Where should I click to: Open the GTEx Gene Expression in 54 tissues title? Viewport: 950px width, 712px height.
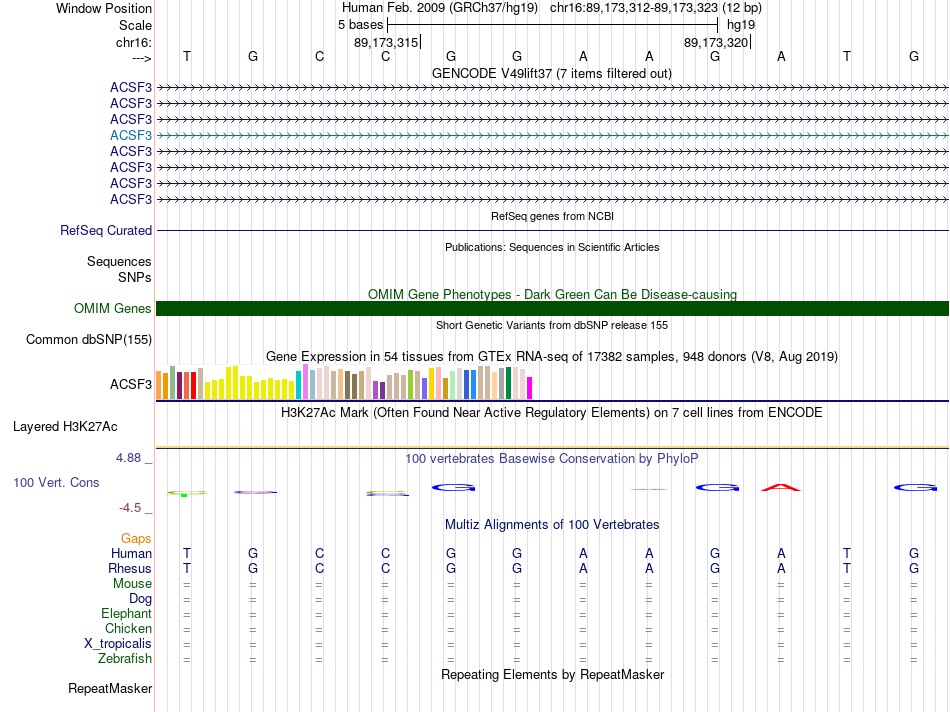(552, 356)
